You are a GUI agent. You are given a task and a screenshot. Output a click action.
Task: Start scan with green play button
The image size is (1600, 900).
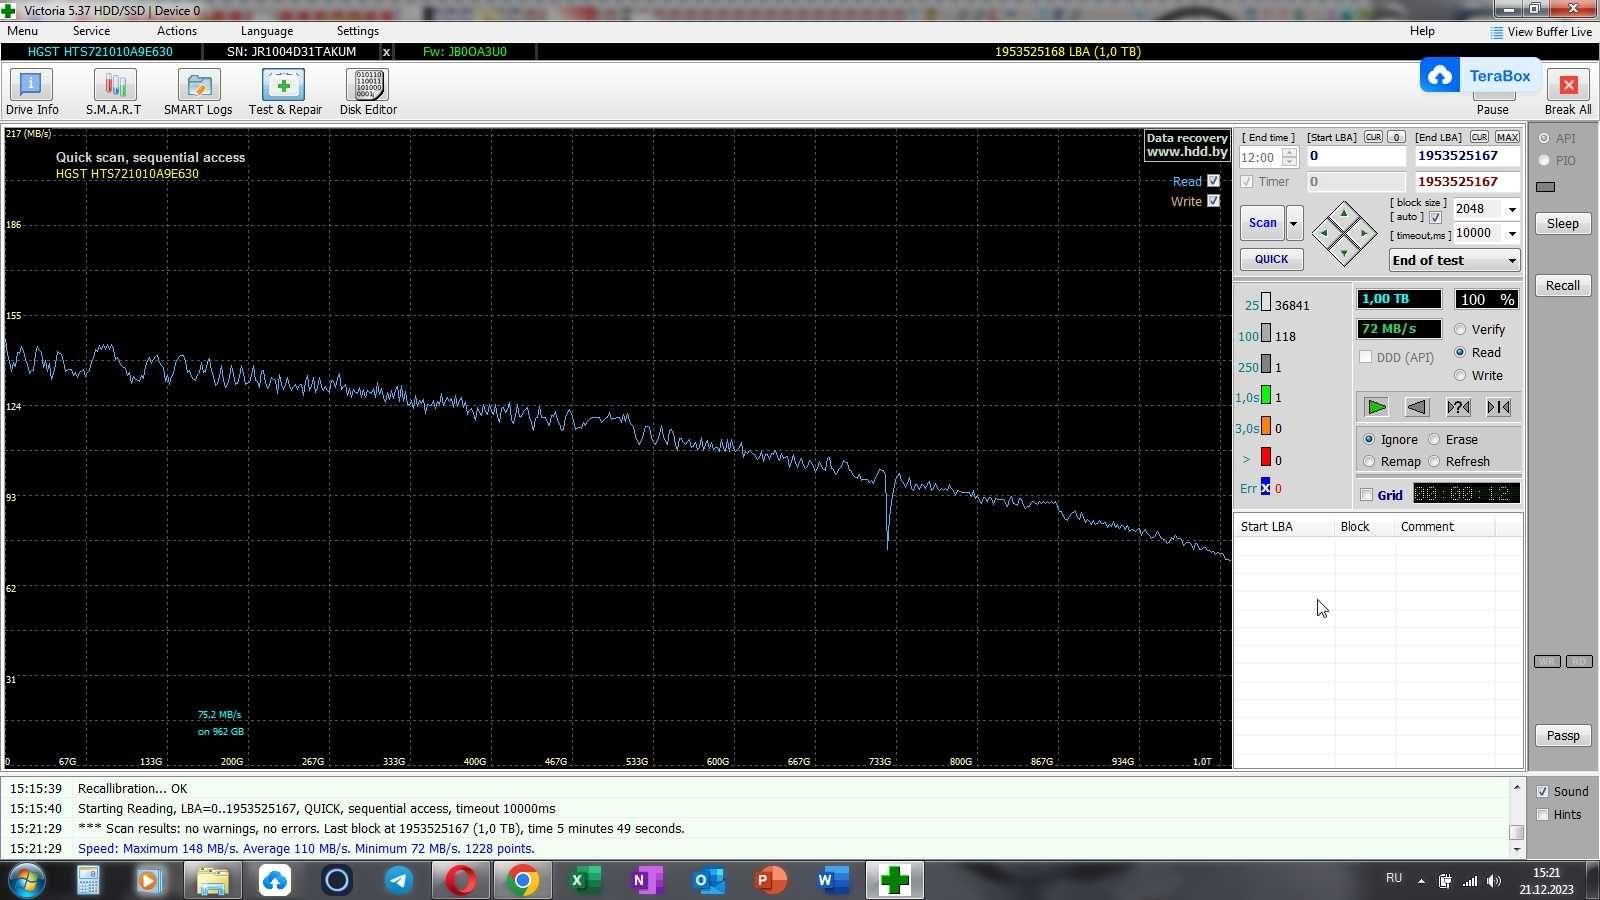1377,407
